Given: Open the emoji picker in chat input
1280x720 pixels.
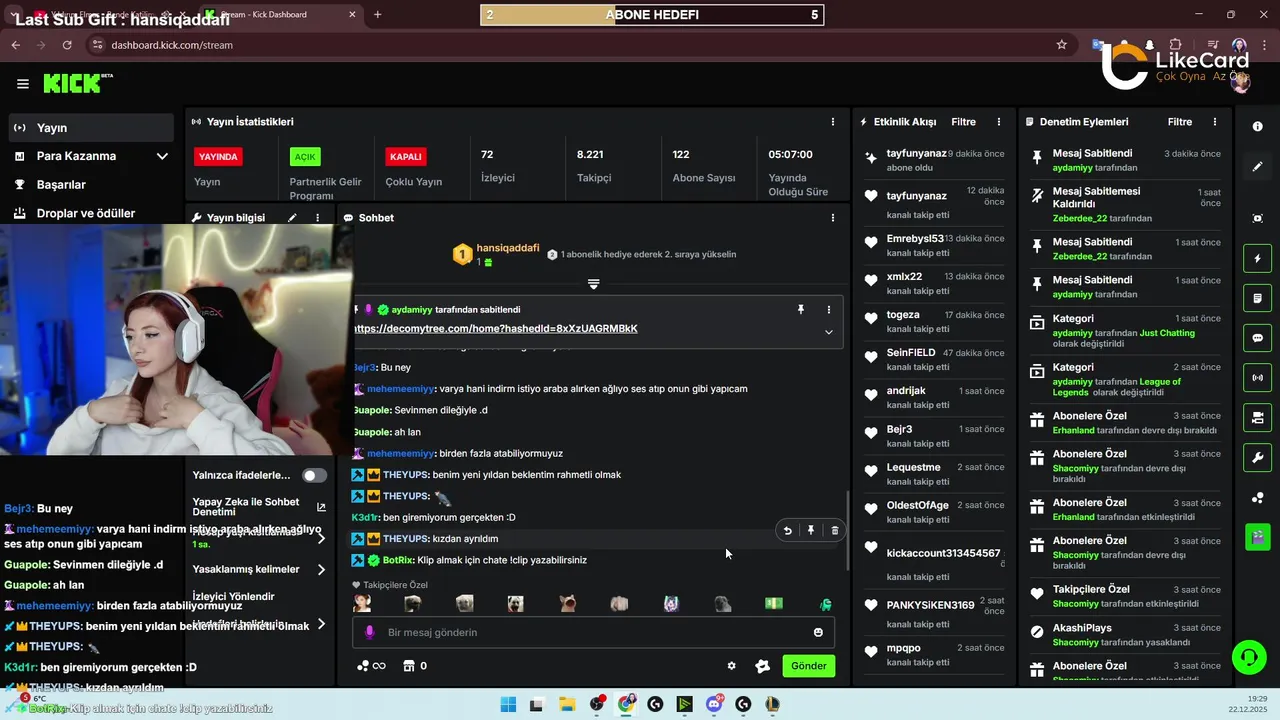Looking at the screenshot, I should [818, 632].
